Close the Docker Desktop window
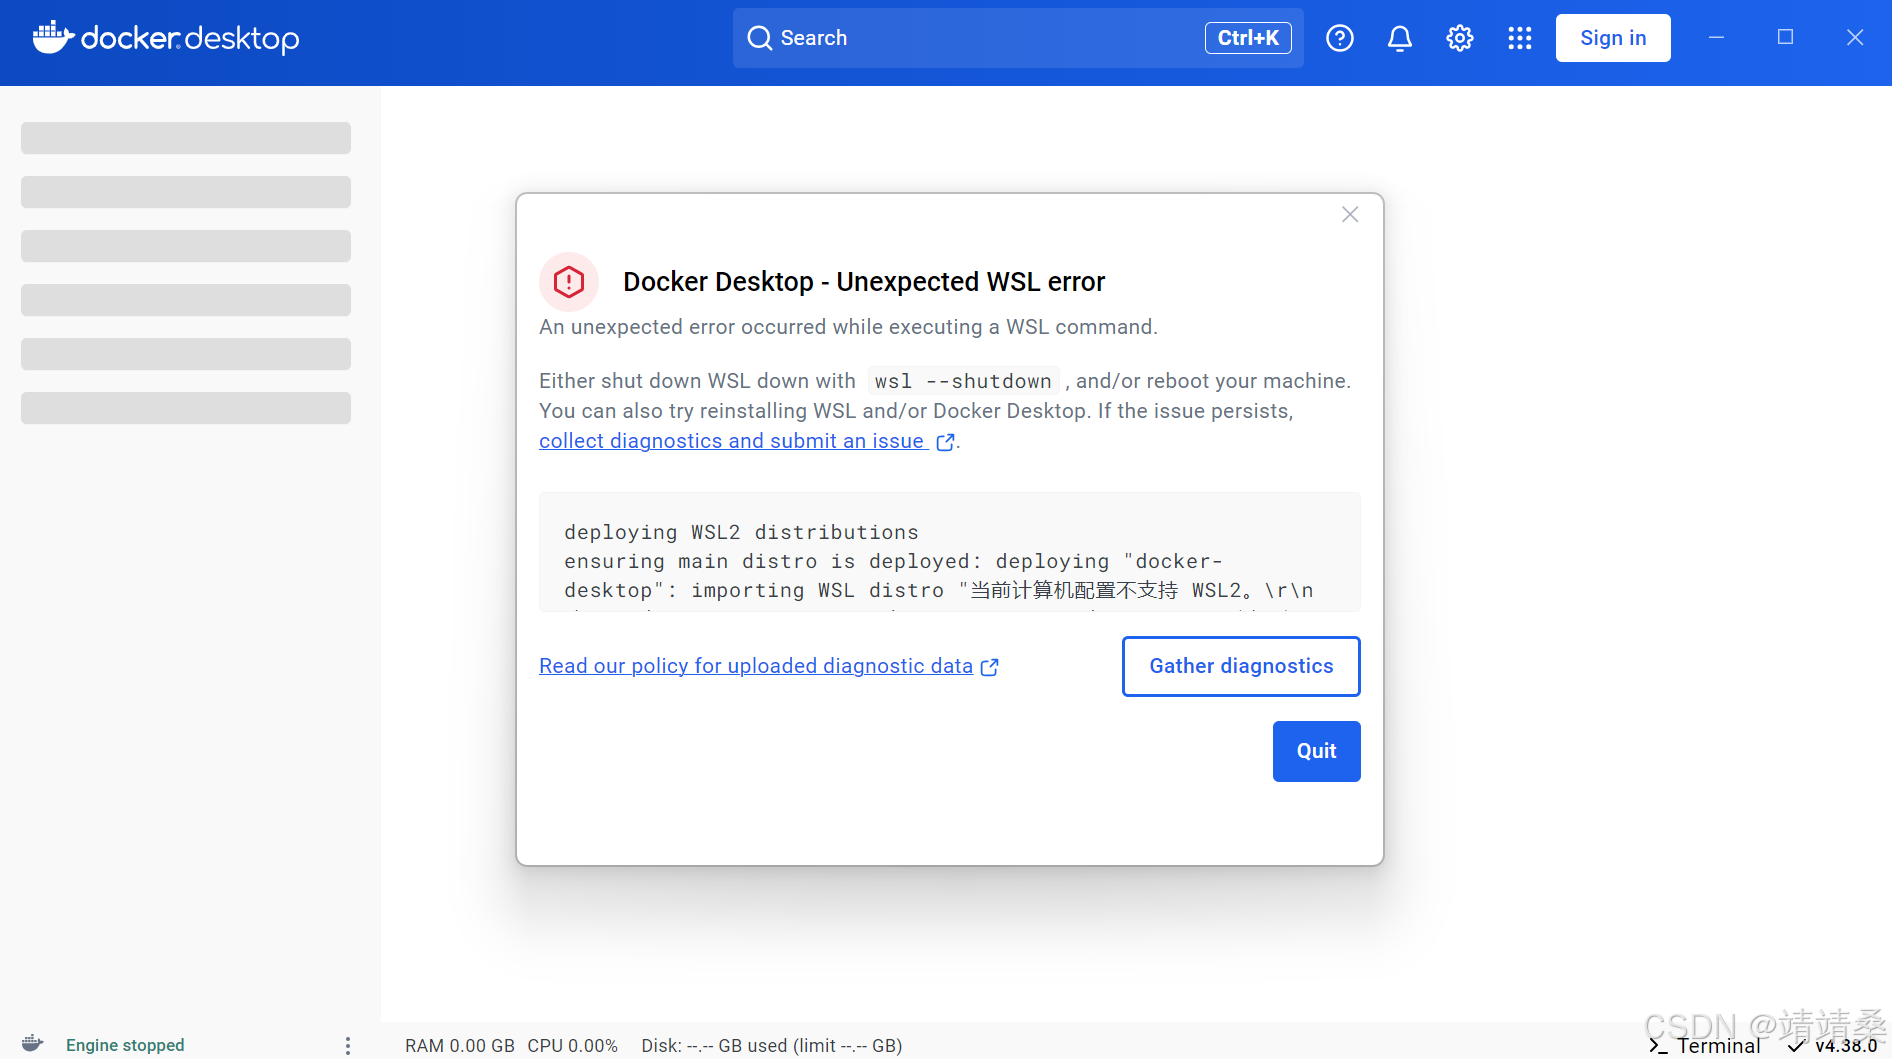This screenshot has height=1059, width=1892. pyautogui.click(x=1855, y=38)
